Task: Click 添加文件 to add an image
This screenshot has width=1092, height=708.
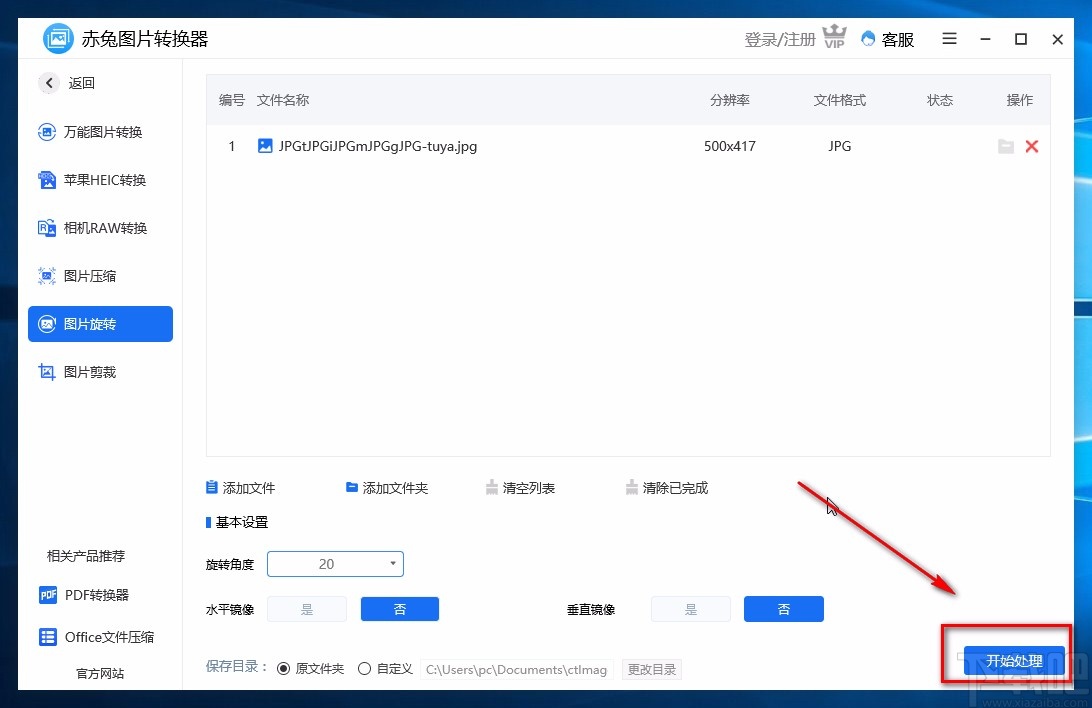Action: (240, 487)
